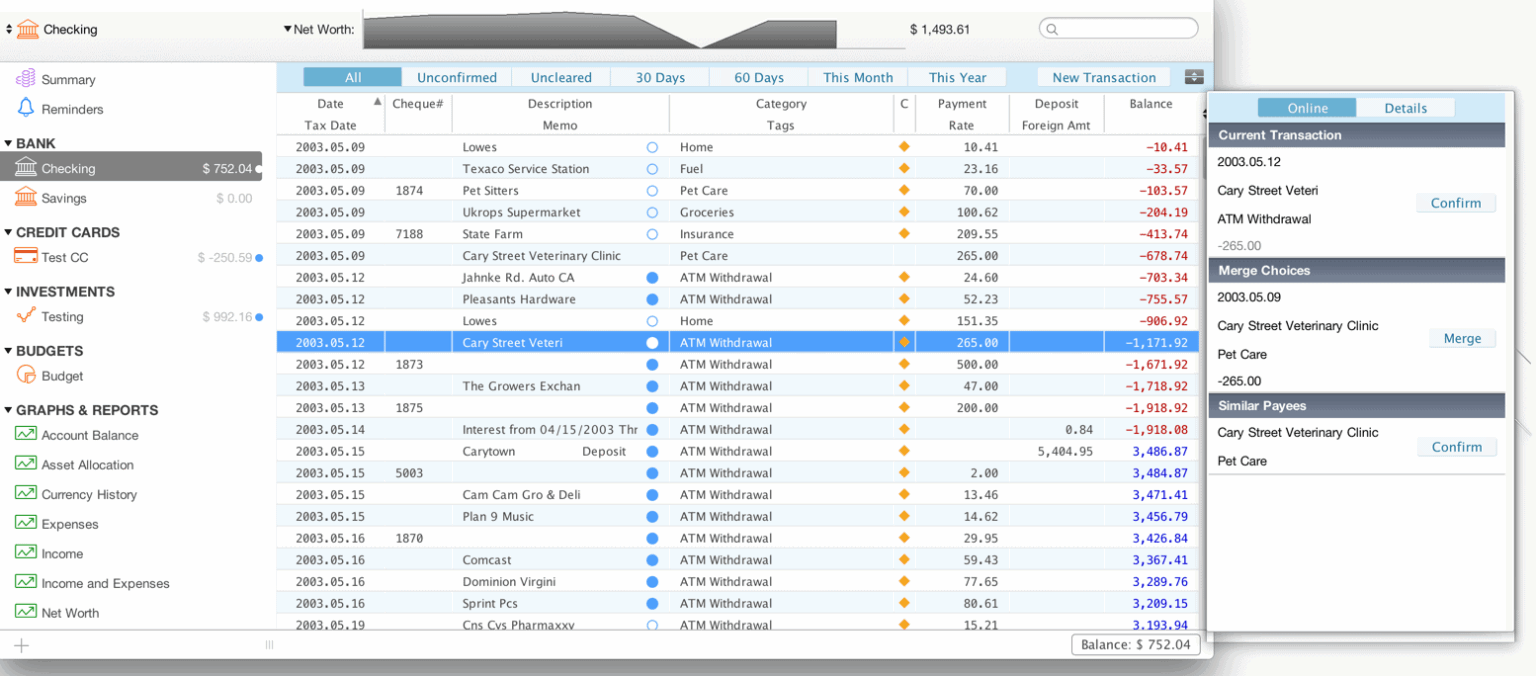Click the net worth history graph
The width and height of the screenshot is (1536, 676).
click(600, 30)
